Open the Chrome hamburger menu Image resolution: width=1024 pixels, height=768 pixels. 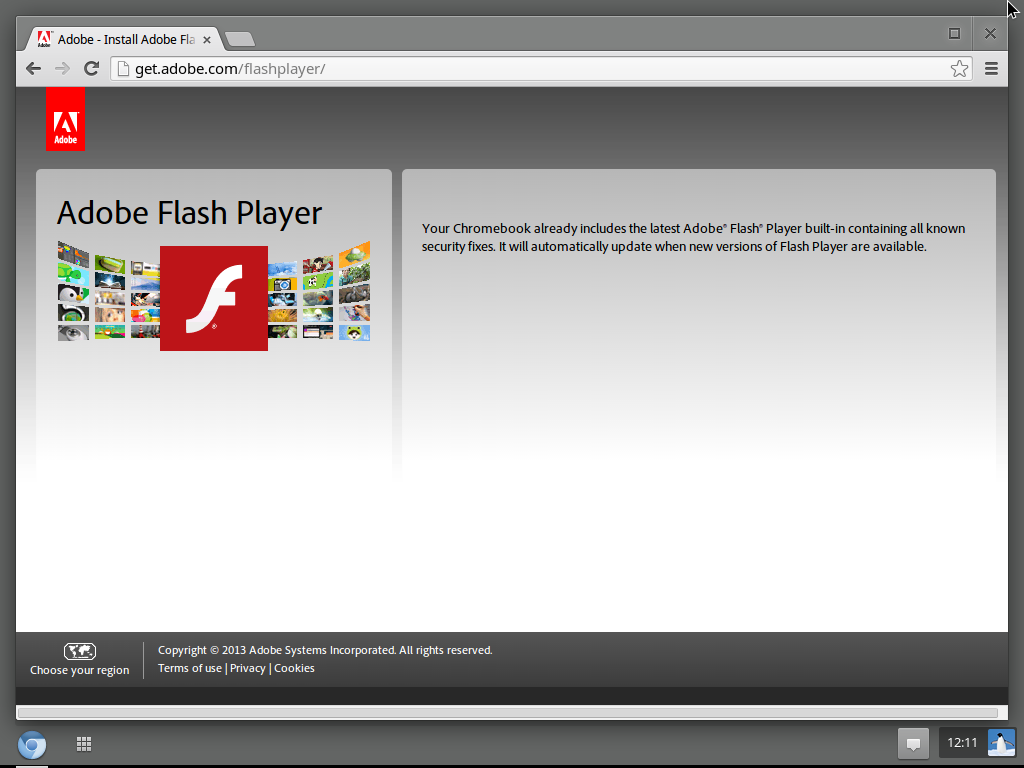pos(991,68)
